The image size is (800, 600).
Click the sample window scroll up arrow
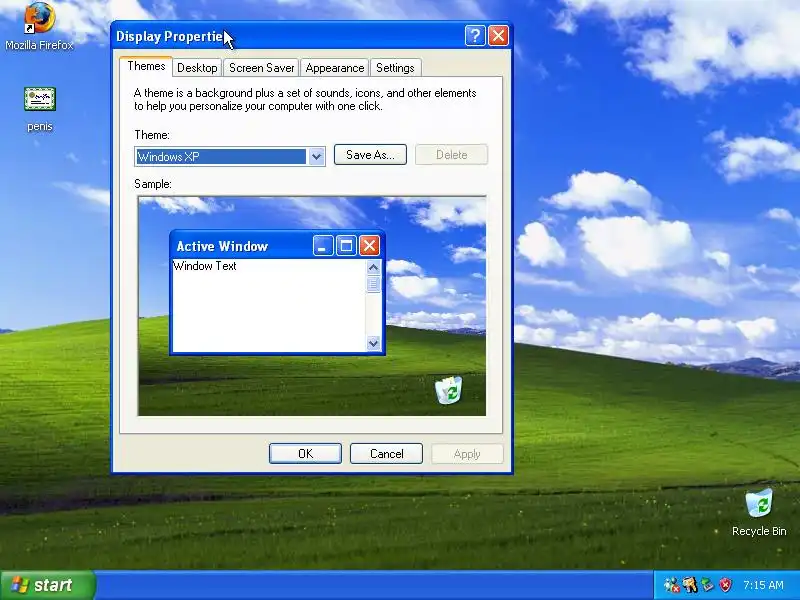click(373, 267)
